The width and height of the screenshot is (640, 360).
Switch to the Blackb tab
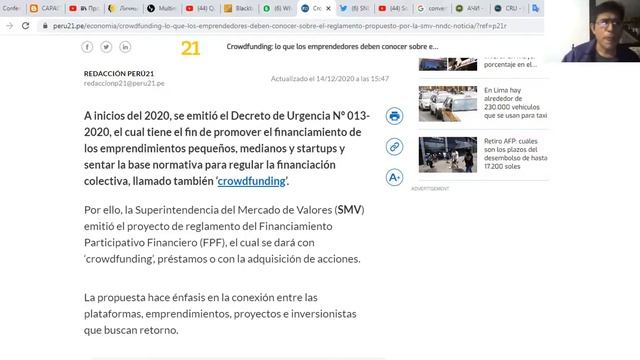(x=239, y=8)
